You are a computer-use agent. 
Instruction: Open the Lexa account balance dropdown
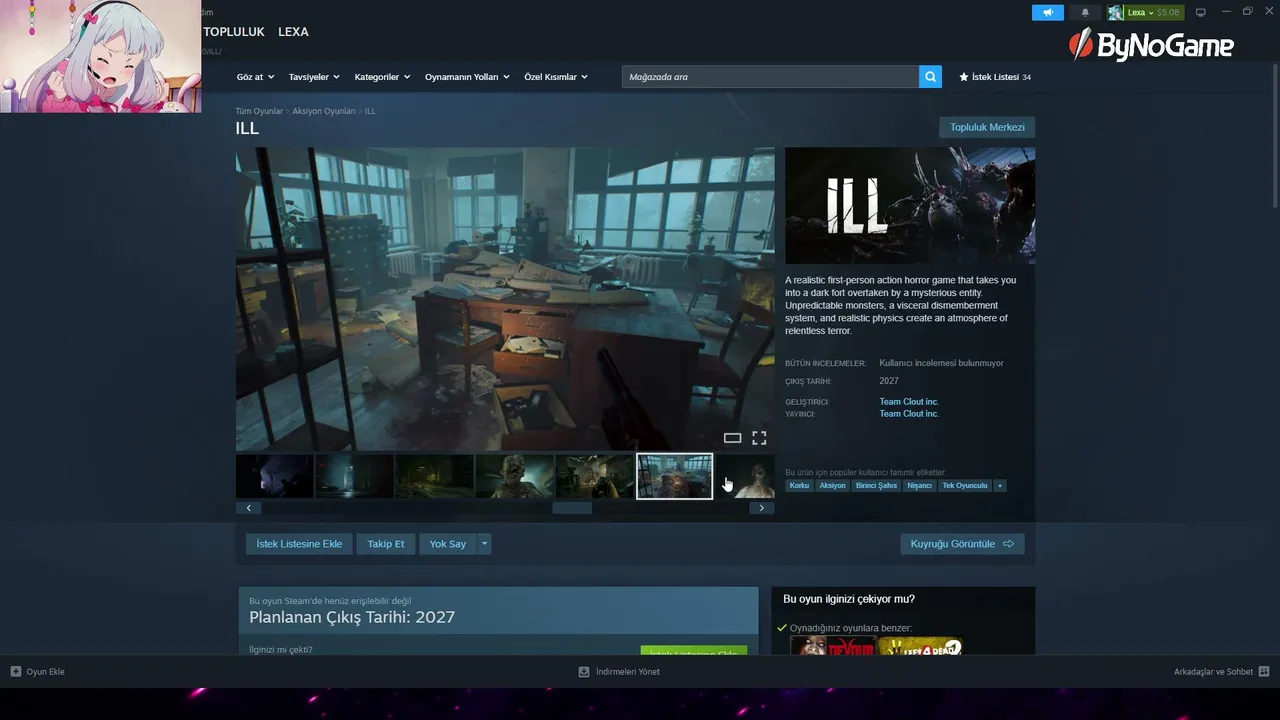click(x=1155, y=12)
